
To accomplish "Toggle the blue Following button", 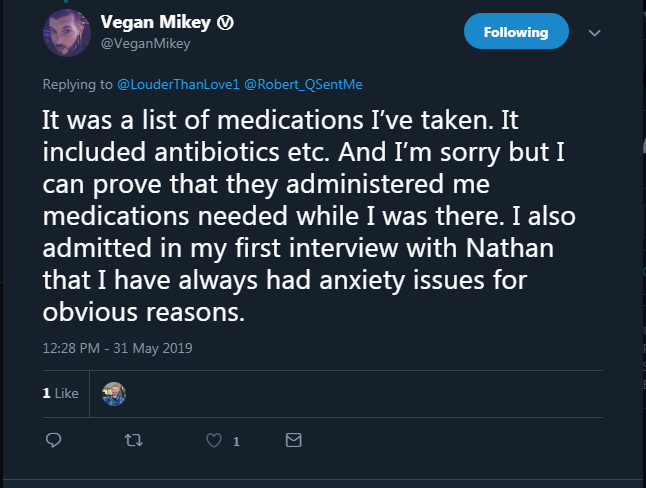I will (x=516, y=32).
